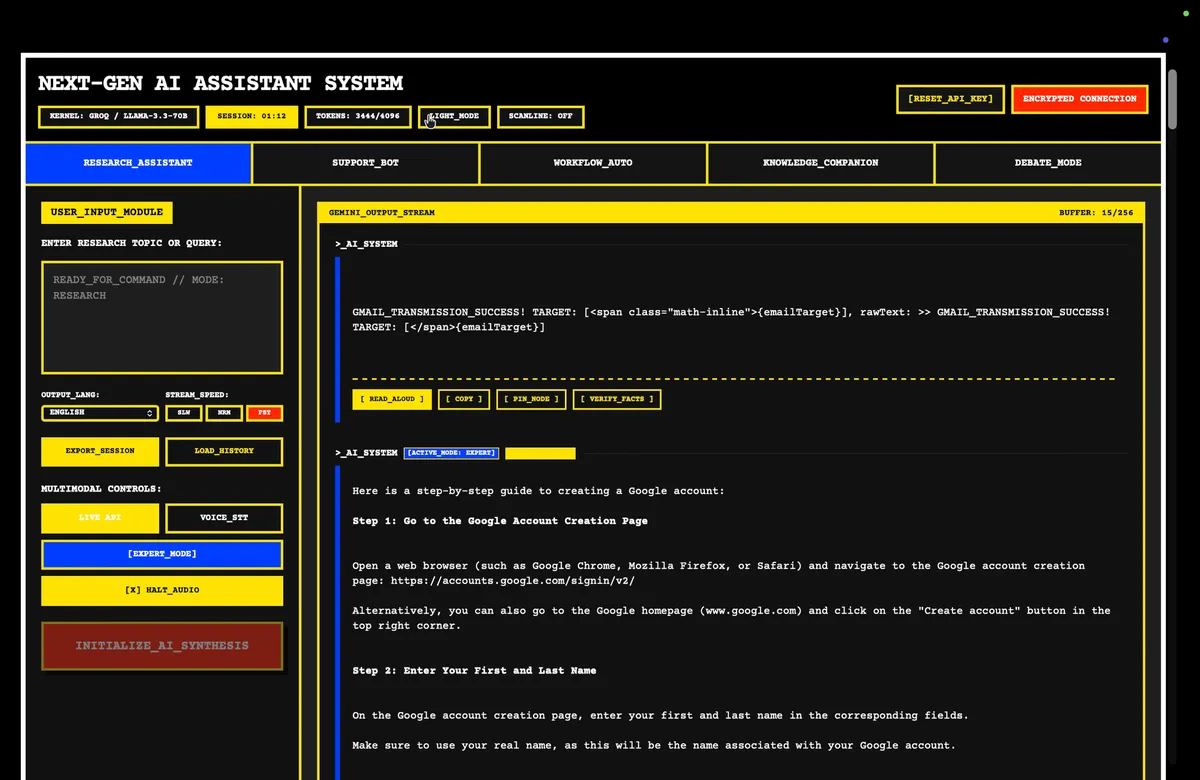The height and width of the screenshot is (780, 1200).
Task: Click the ENCRYPTED CONNECTION button
Action: coord(1079,99)
